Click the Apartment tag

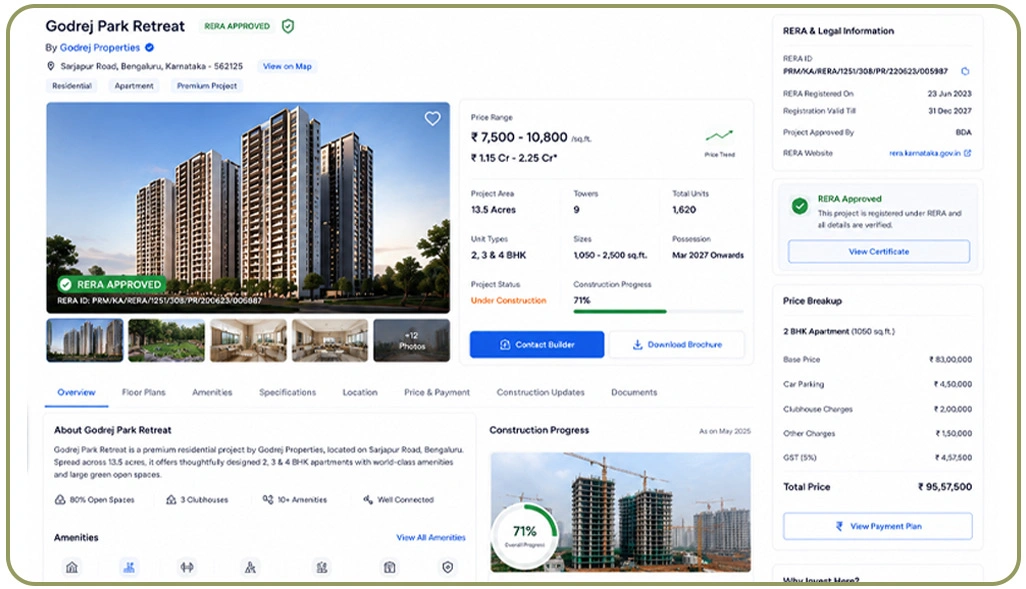[x=133, y=86]
